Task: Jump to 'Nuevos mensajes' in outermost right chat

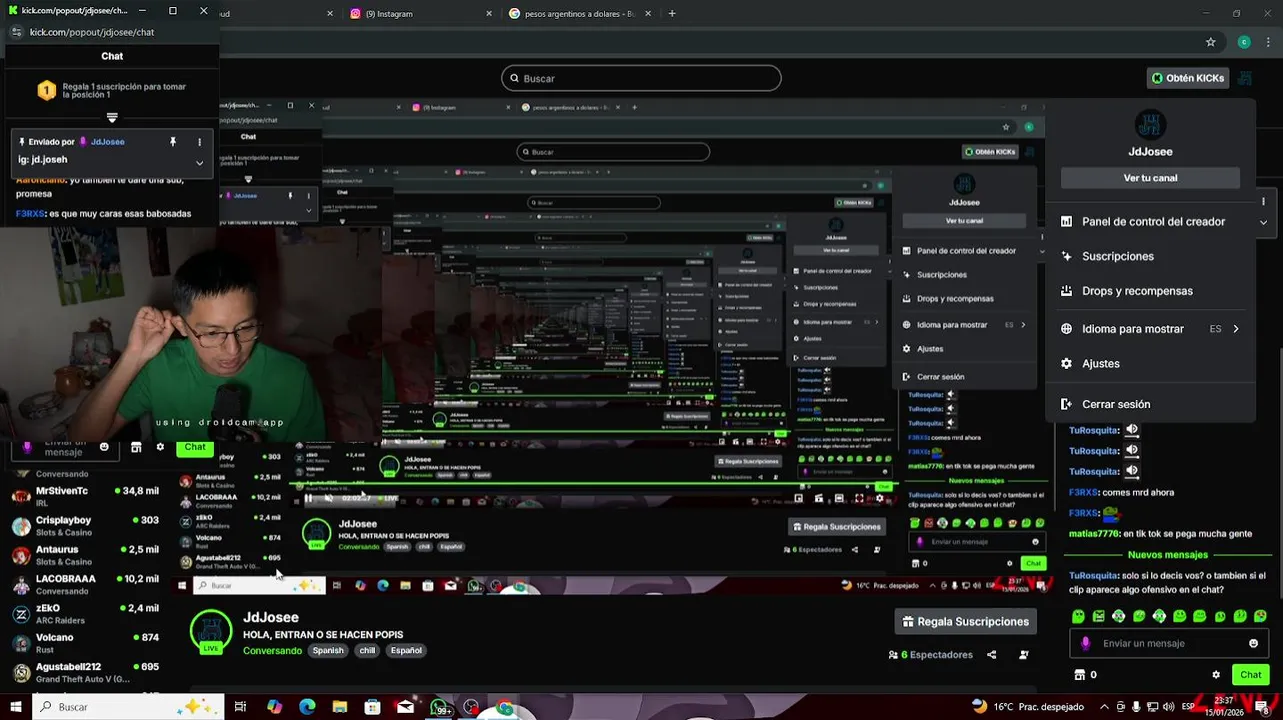Action: pyautogui.click(x=1167, y=554)
